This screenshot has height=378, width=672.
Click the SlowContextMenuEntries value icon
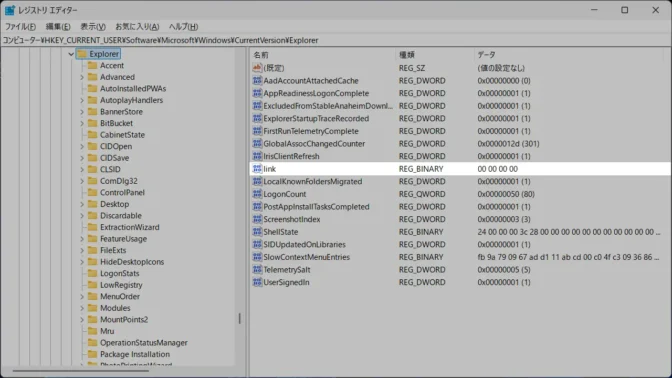coord(257,257)
